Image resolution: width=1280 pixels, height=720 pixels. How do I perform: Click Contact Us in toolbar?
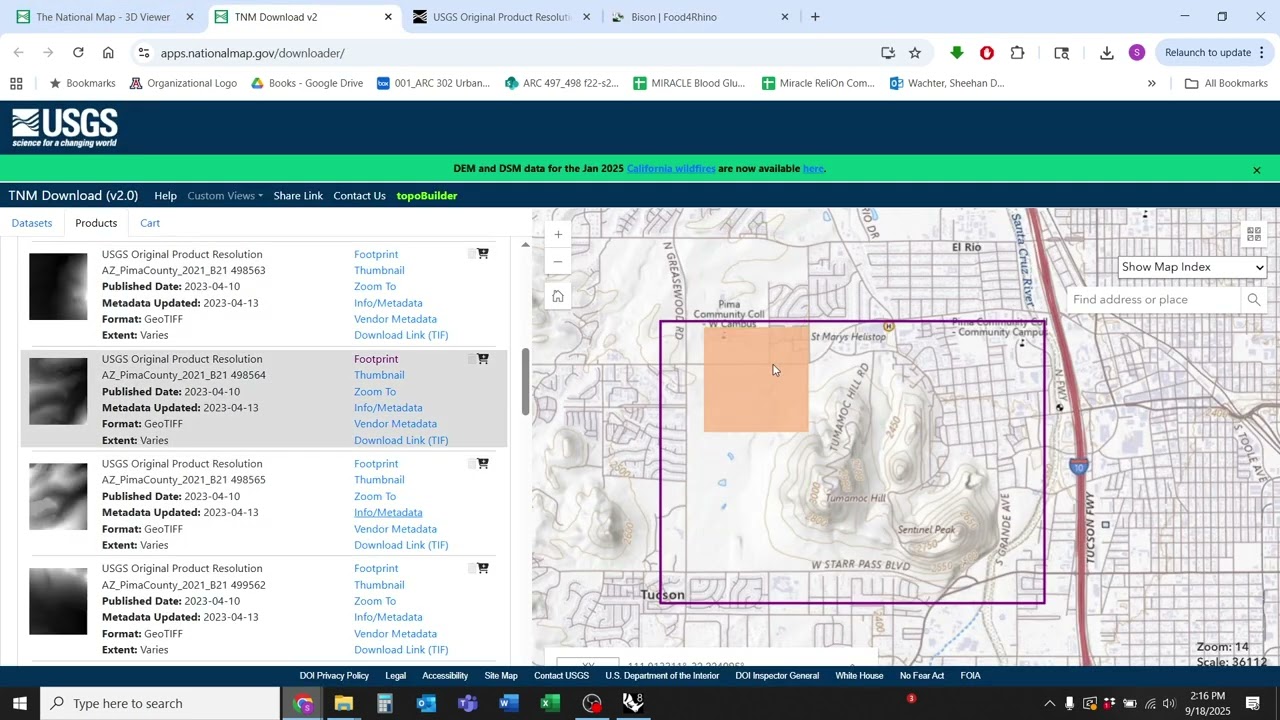[359, 196]
